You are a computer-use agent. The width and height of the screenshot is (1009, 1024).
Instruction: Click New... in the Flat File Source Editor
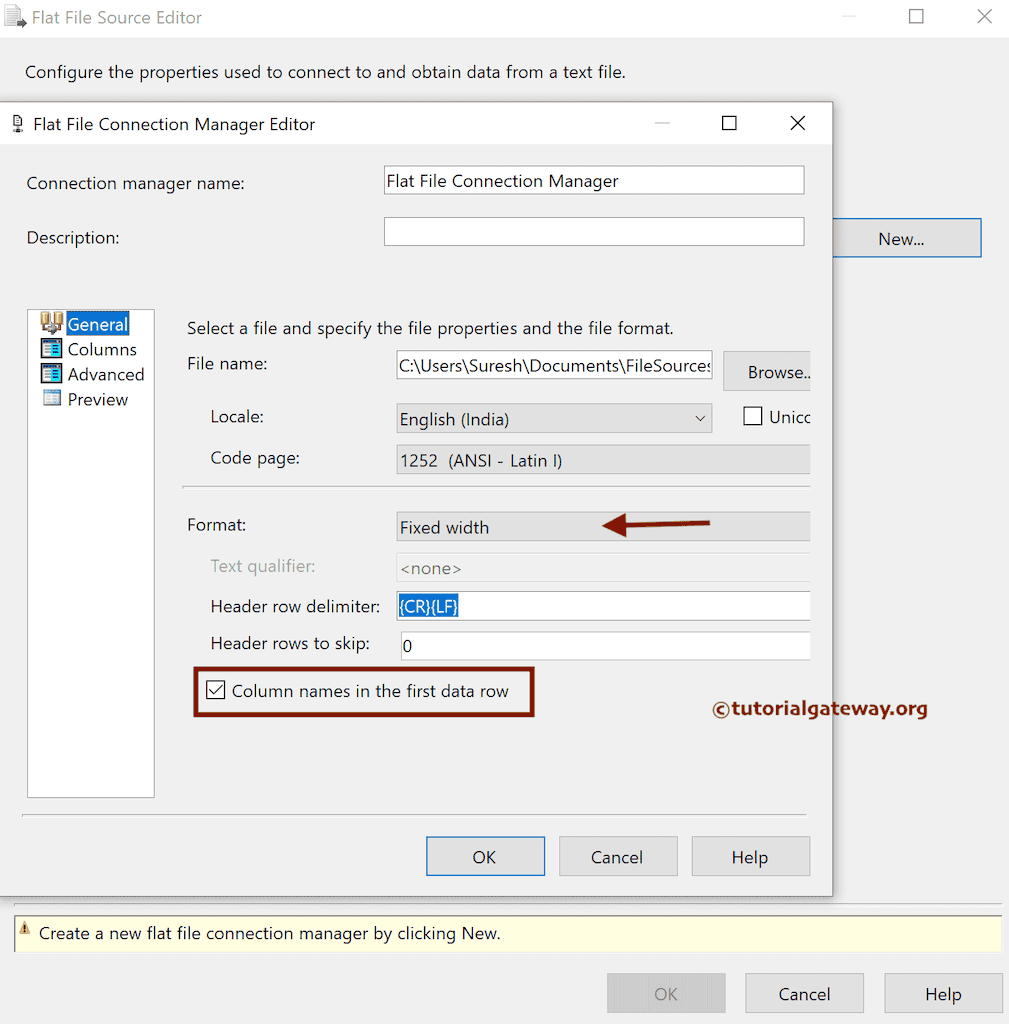pos(906,238)
